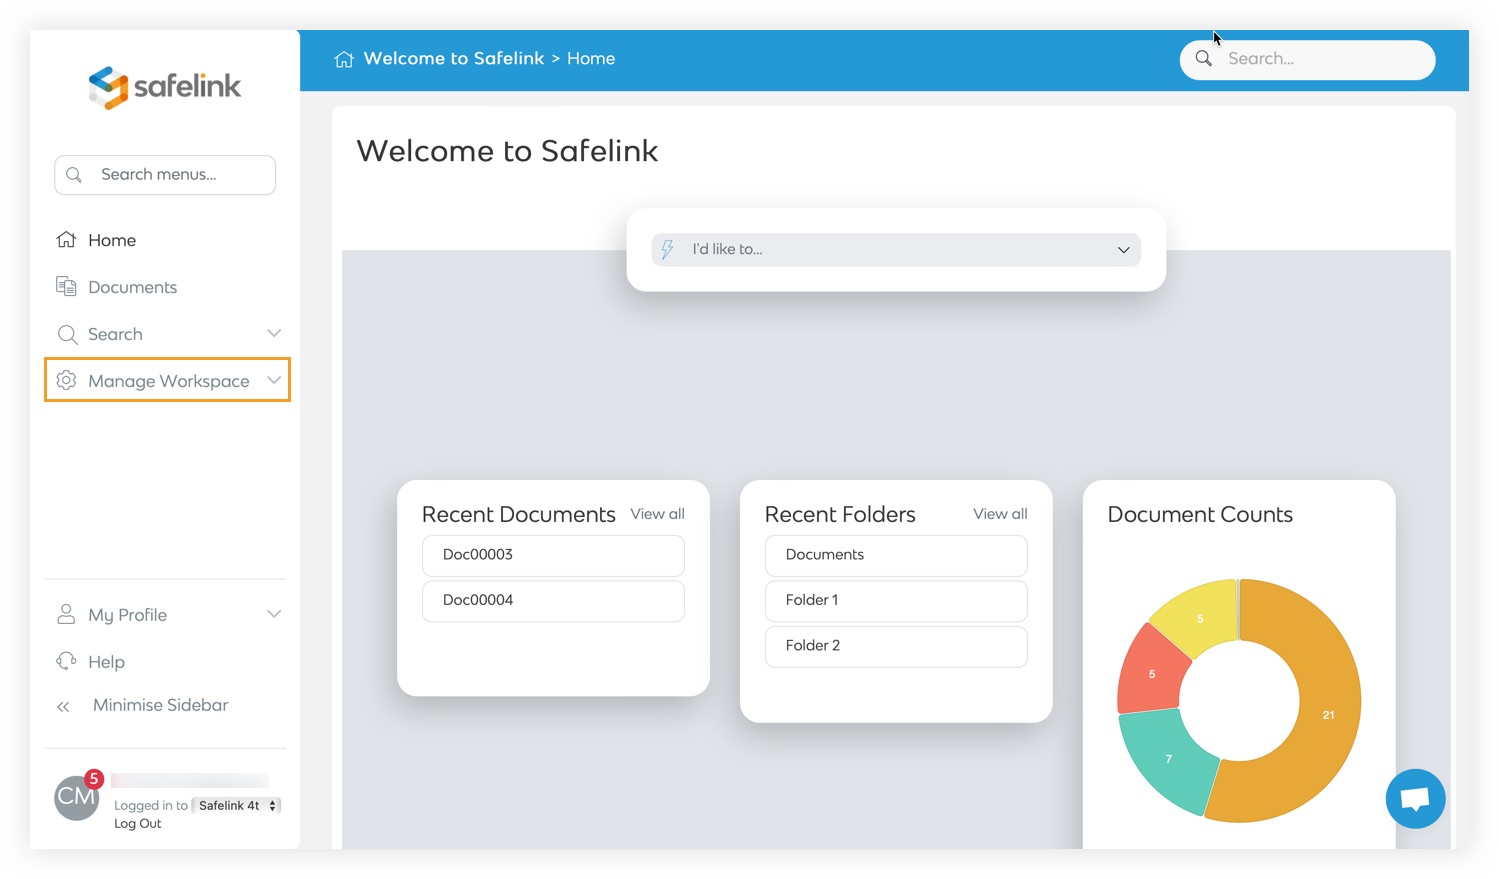Click the magnifier icon in Search menus box
Image resolution: width=1499 pixels, height=879 pixels.
pos(74,175)
